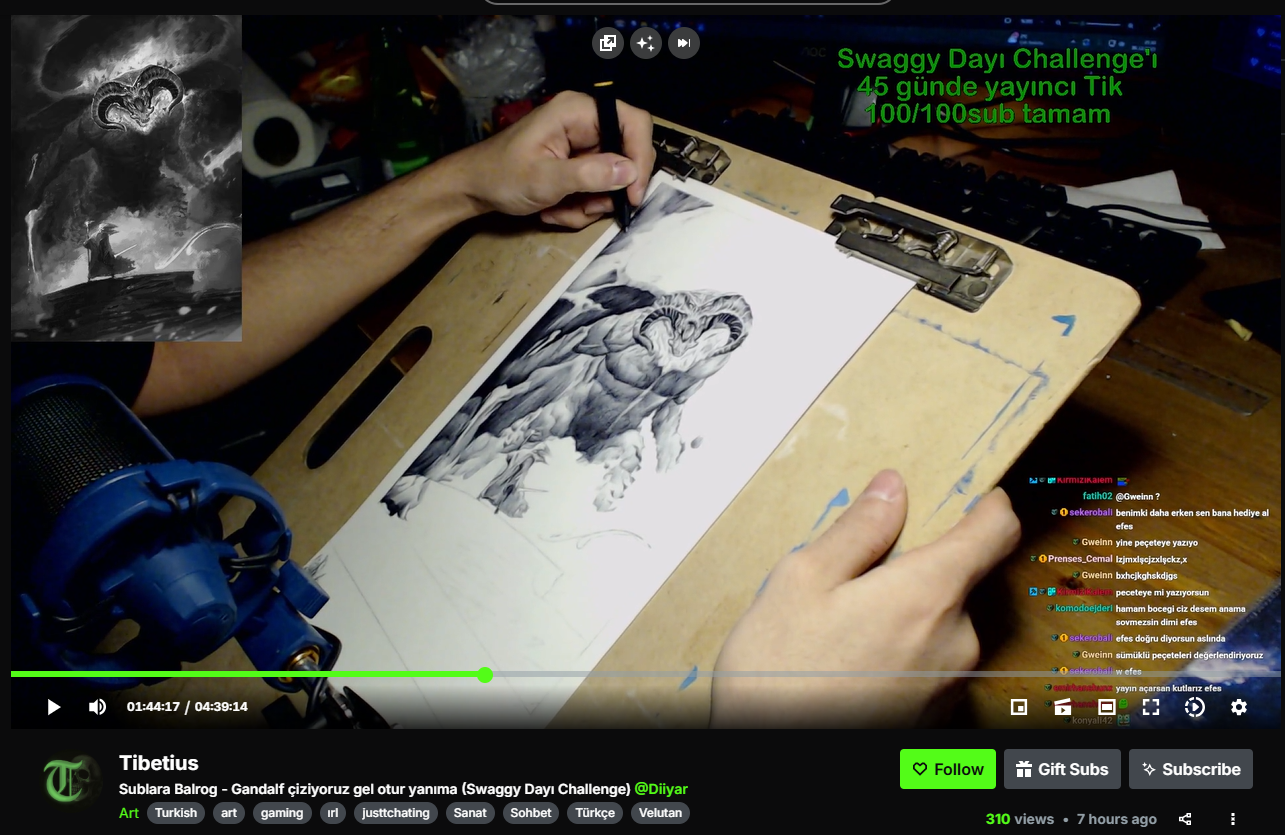The width and height of the screenshot is (1285, 835).
Task: Open video settings gear
Action: [1239, 707]
